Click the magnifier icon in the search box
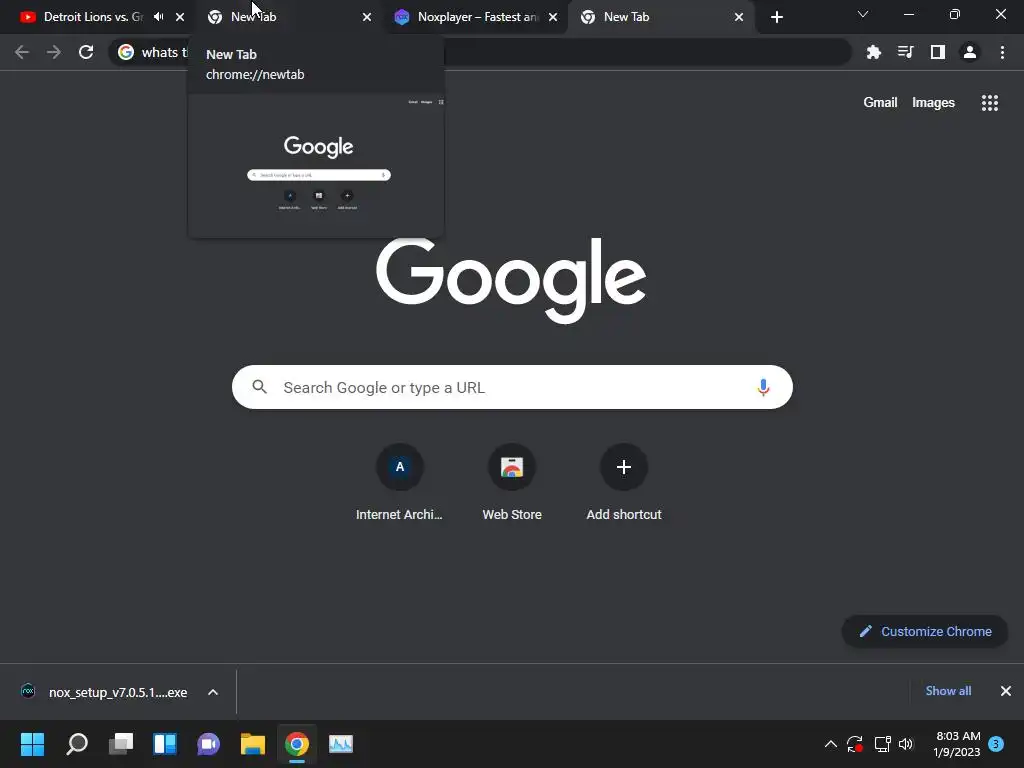 [259, 387]
